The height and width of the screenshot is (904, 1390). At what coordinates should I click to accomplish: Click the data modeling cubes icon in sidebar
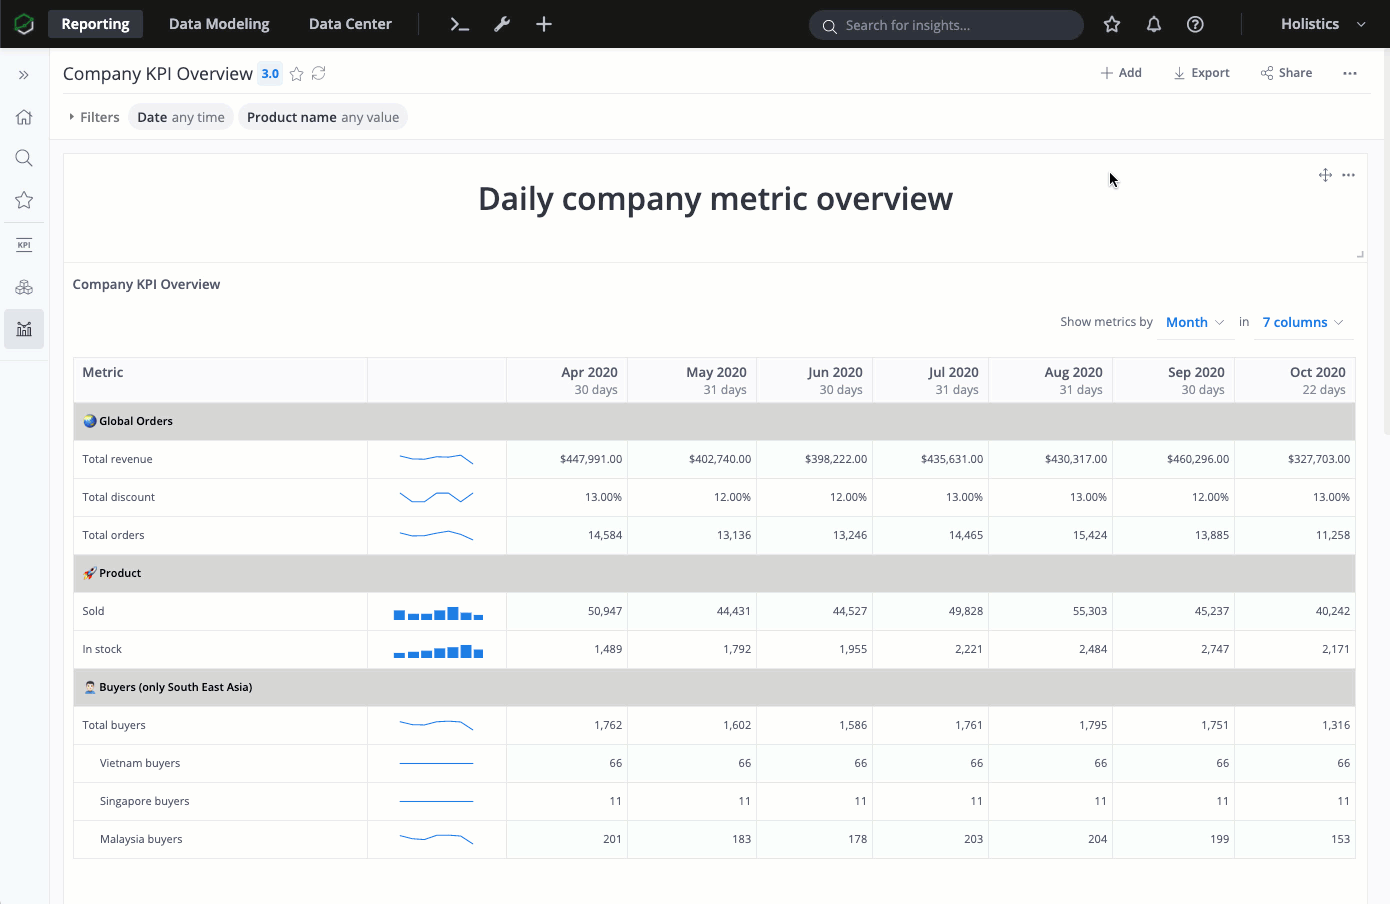pos(23,287)
